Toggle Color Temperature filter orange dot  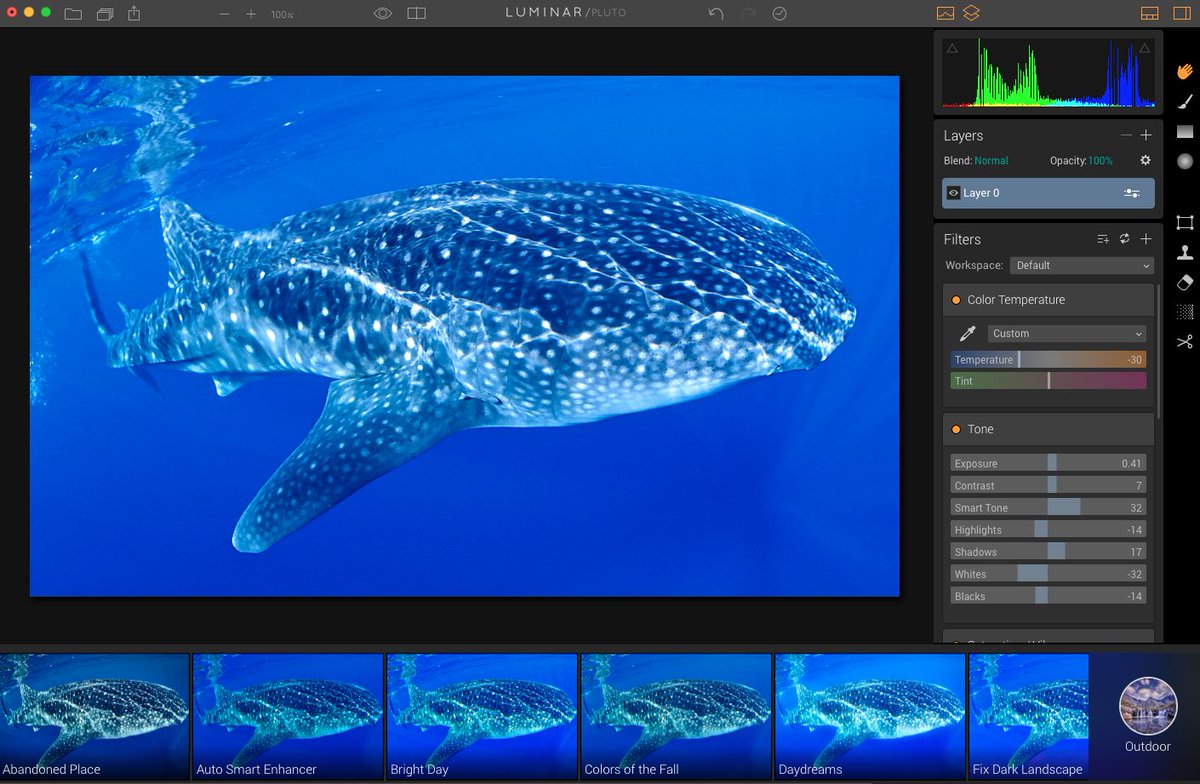point(956,300)
